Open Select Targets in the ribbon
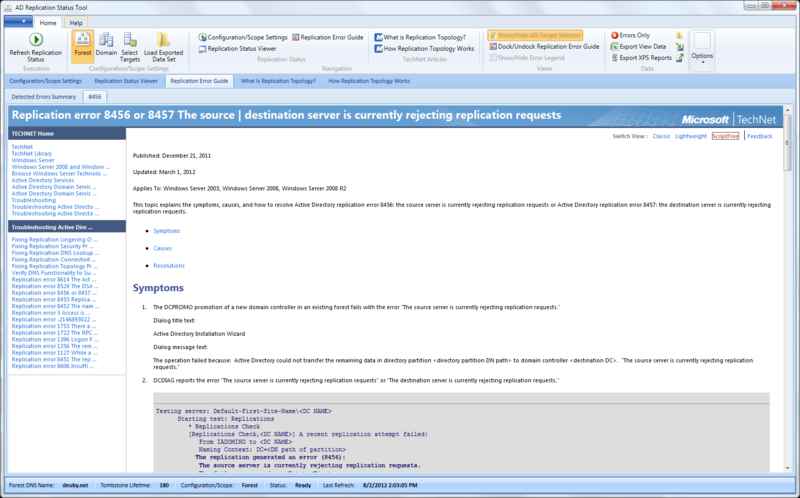 click(x=130, y=47)
